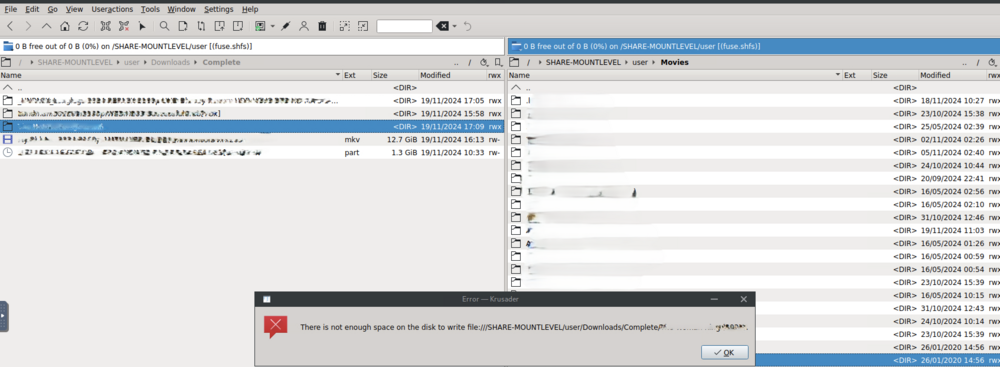Focus the toolbar text input field

pyautogui.click(x=404, y=26)
